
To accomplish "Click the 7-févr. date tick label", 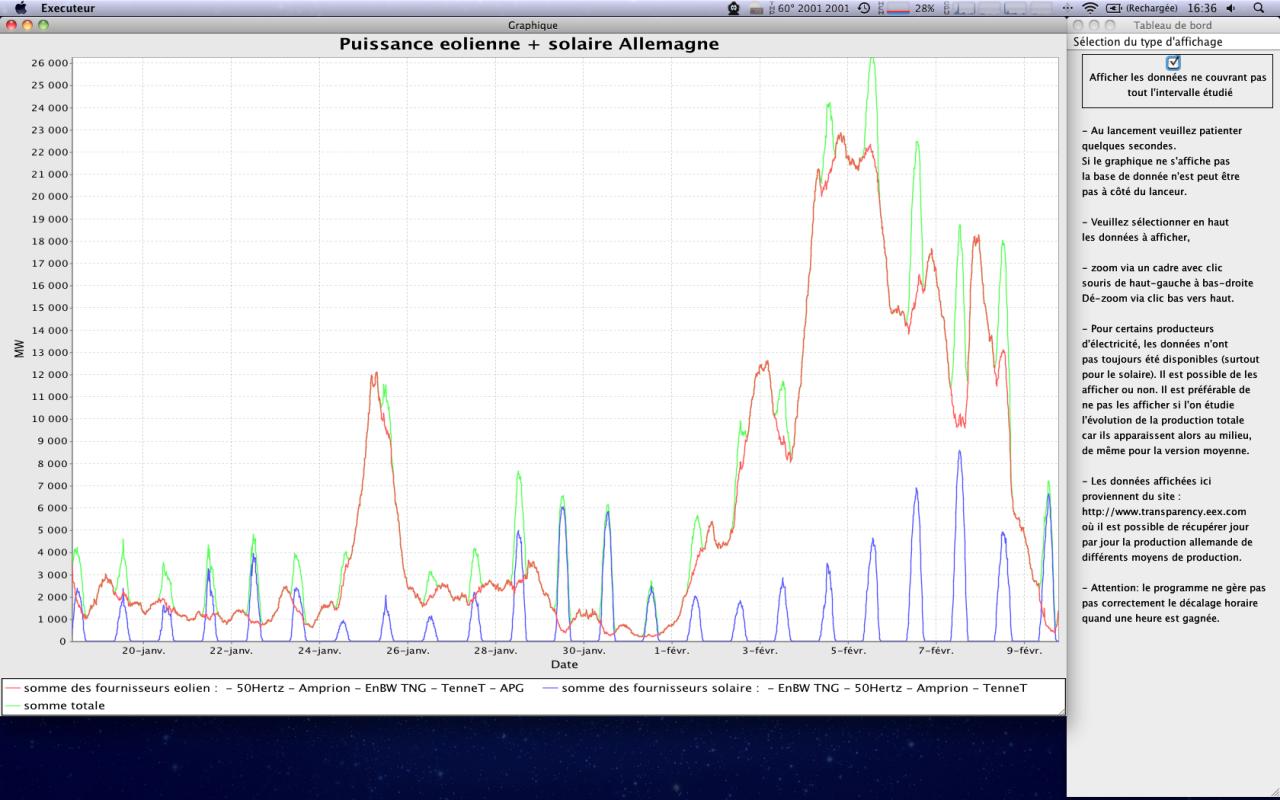I will (935, 650).
